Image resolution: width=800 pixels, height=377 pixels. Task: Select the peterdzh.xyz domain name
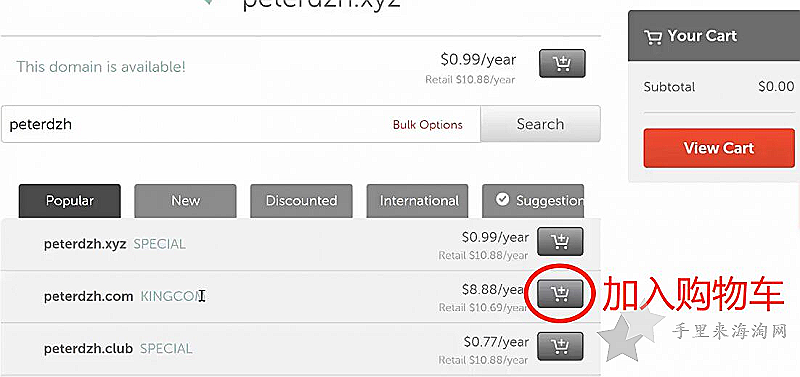[85, 244]
